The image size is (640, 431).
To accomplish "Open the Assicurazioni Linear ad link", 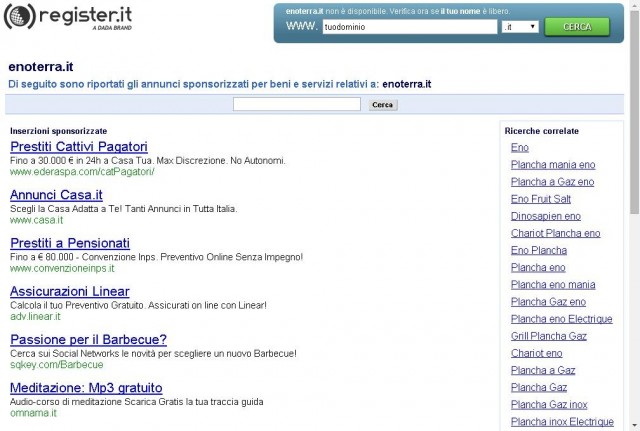I will click(70, 291).
